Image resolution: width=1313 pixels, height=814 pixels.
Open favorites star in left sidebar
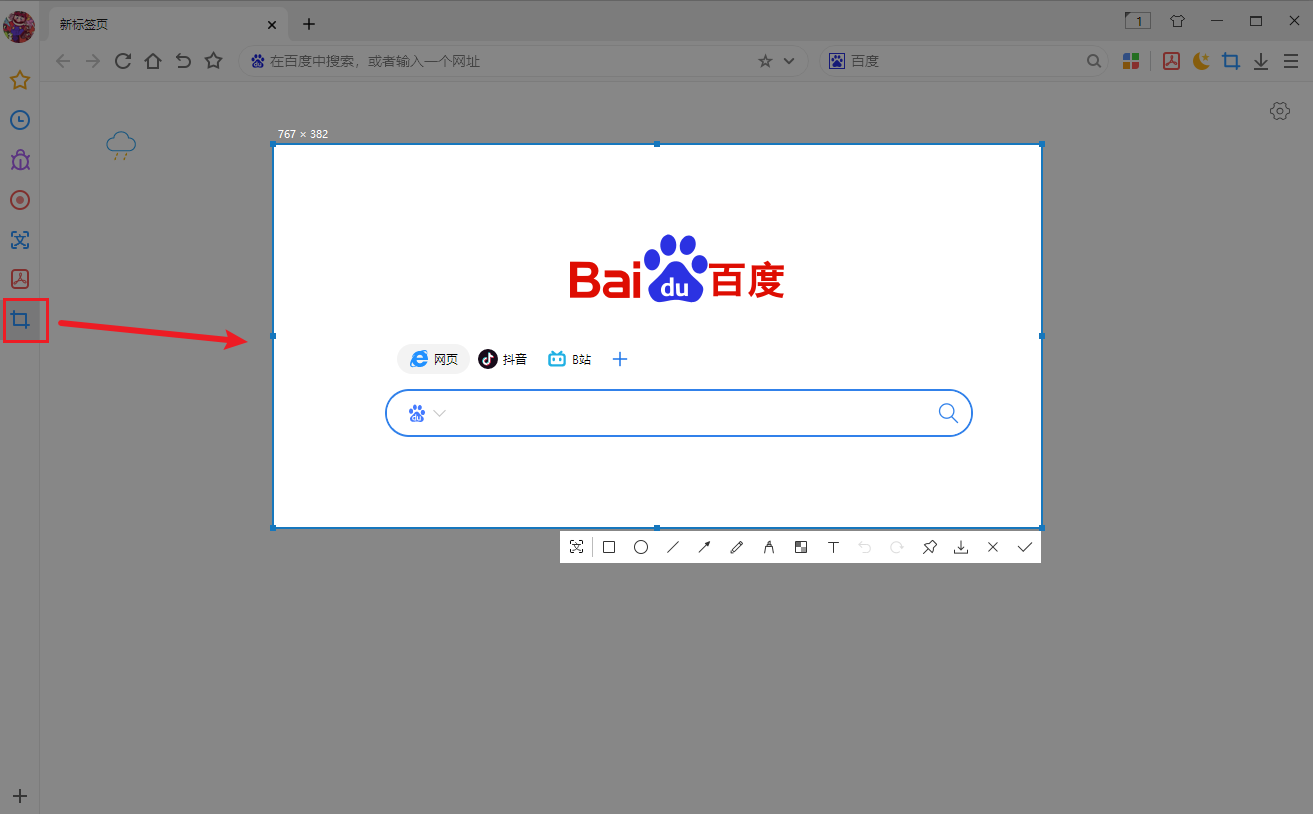20,80
